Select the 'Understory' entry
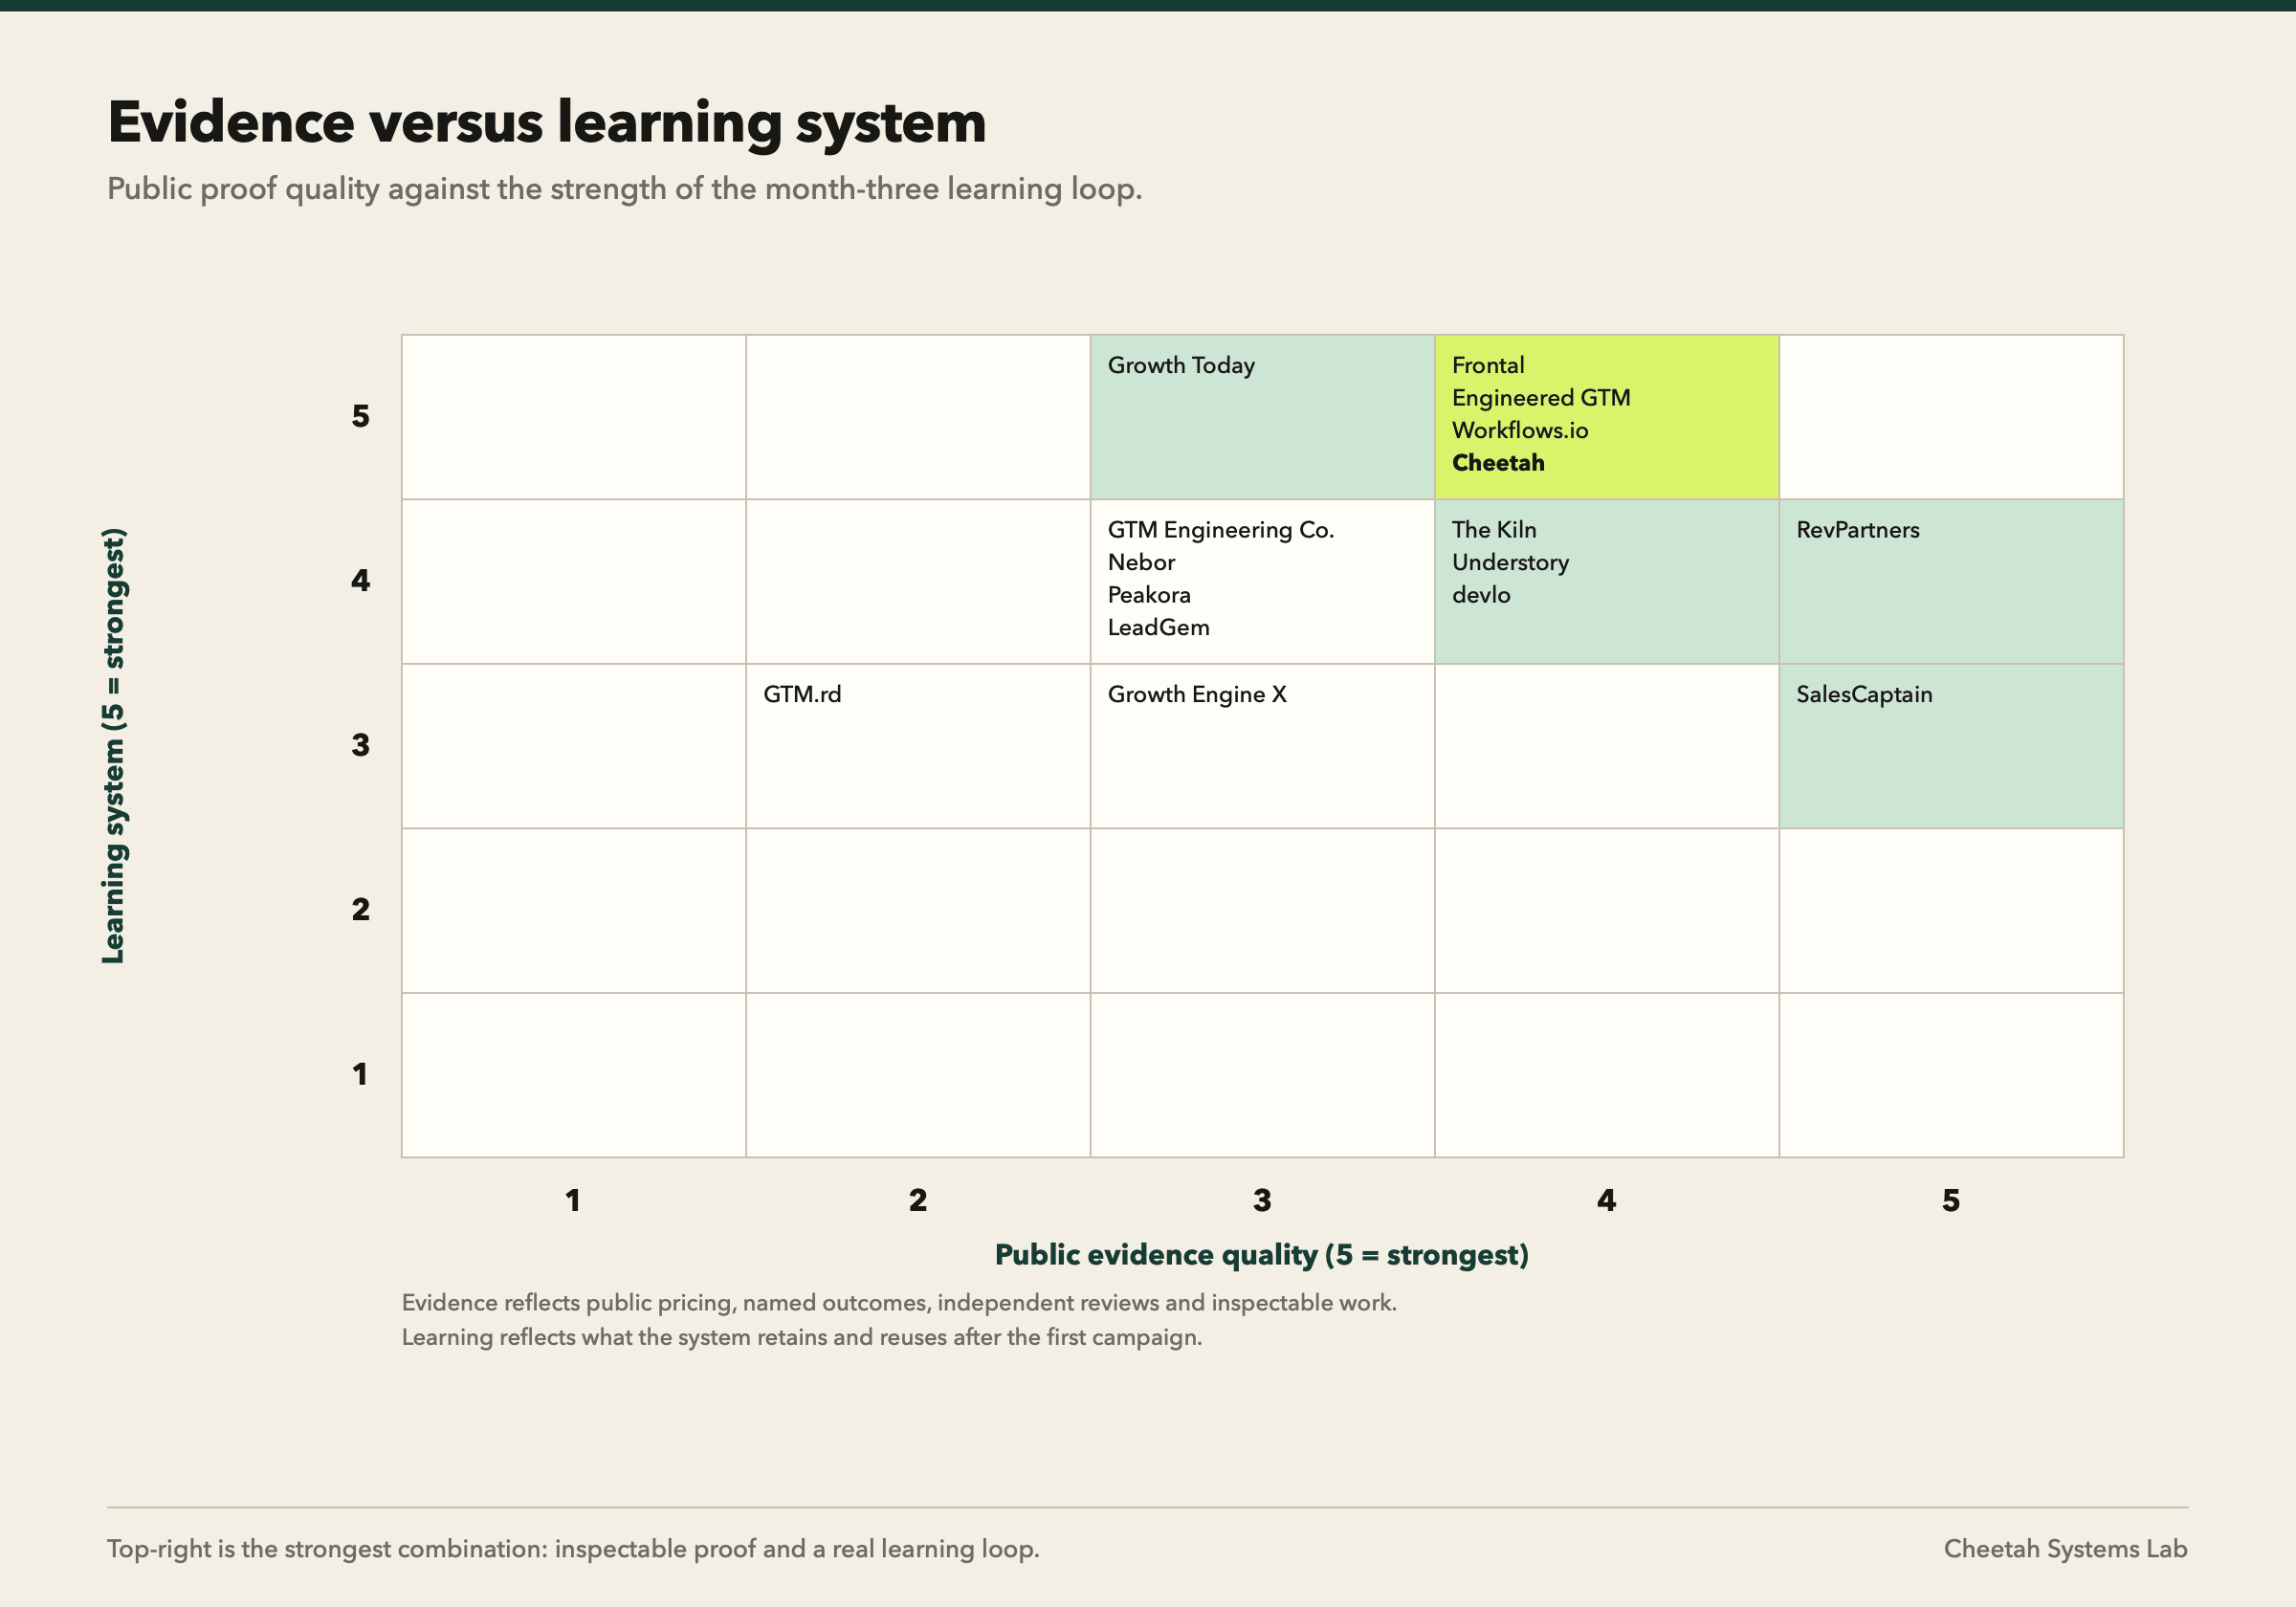Viewport: 2296px width, 1607px height. tap(1510, 563)
